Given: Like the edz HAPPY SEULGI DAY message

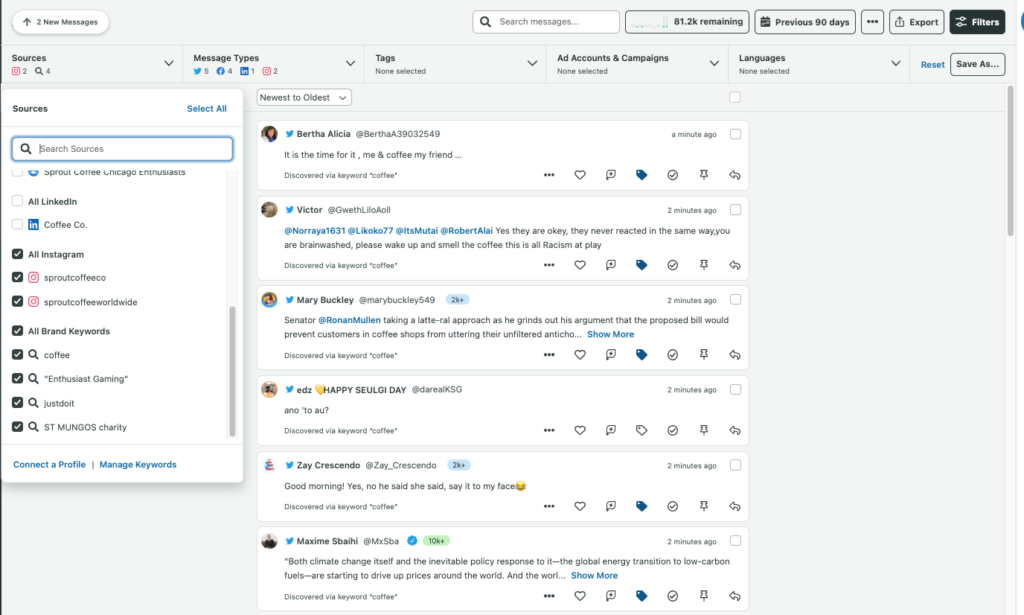Looking at the screenshot, I should click(580, 430).
